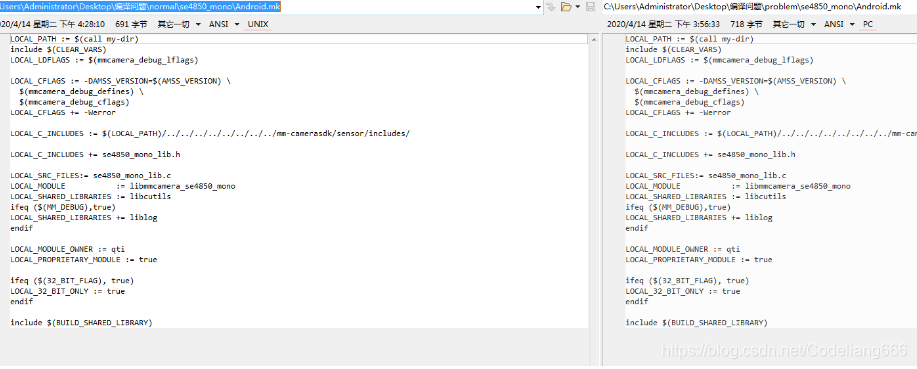Click right pane LOCAL_SHARED_LIBRARIES += liblog line
This screenshot has width=917, height=369.
tap(699, 218)
